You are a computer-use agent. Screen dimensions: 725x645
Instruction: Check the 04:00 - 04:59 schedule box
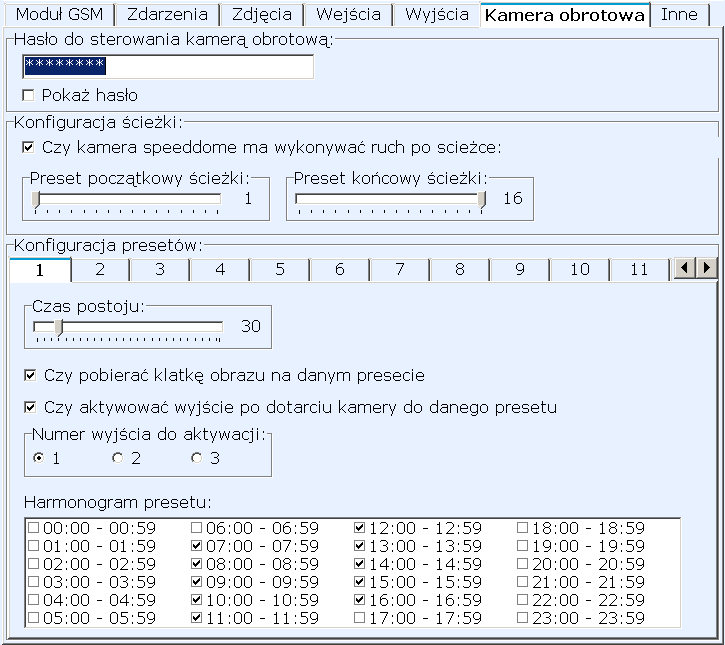33,600
